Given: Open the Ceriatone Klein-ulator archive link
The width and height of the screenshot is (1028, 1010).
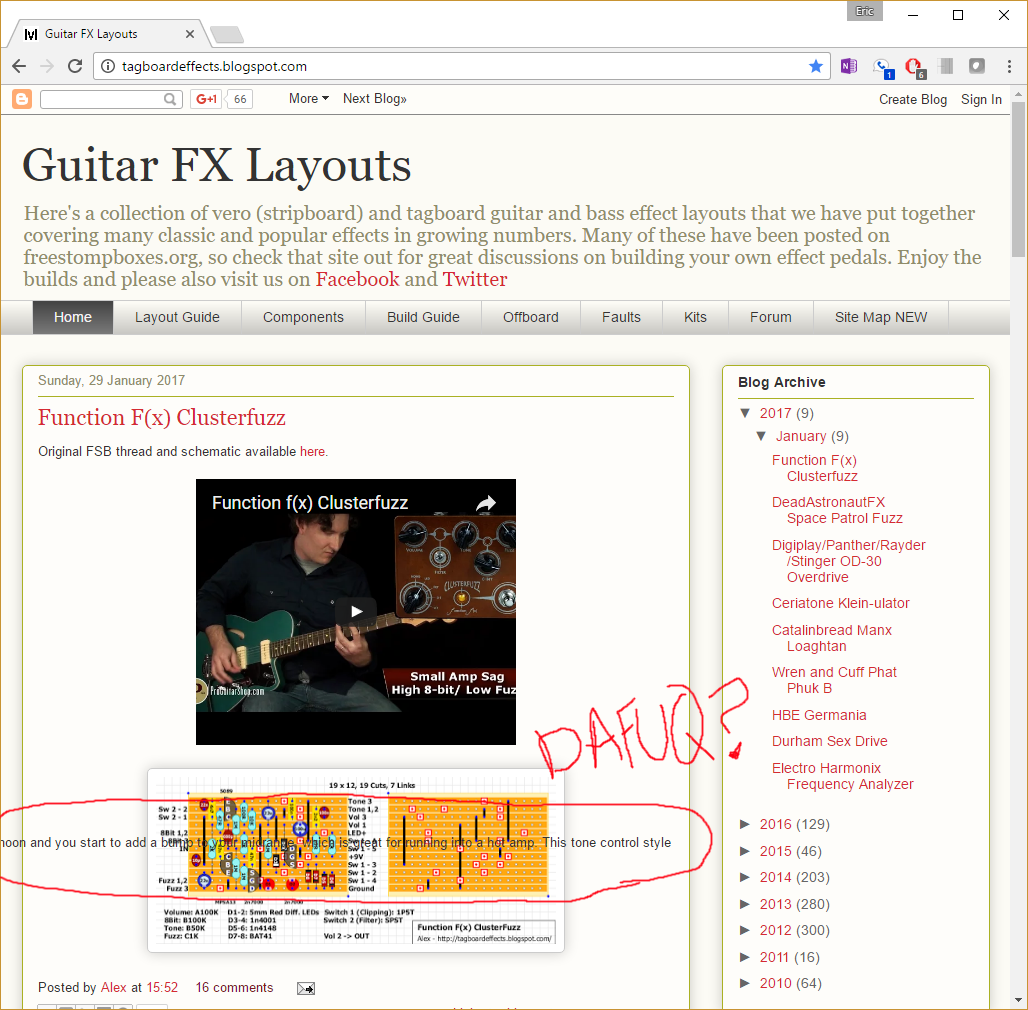Looking at the screenshot, I should click(840, 603).
